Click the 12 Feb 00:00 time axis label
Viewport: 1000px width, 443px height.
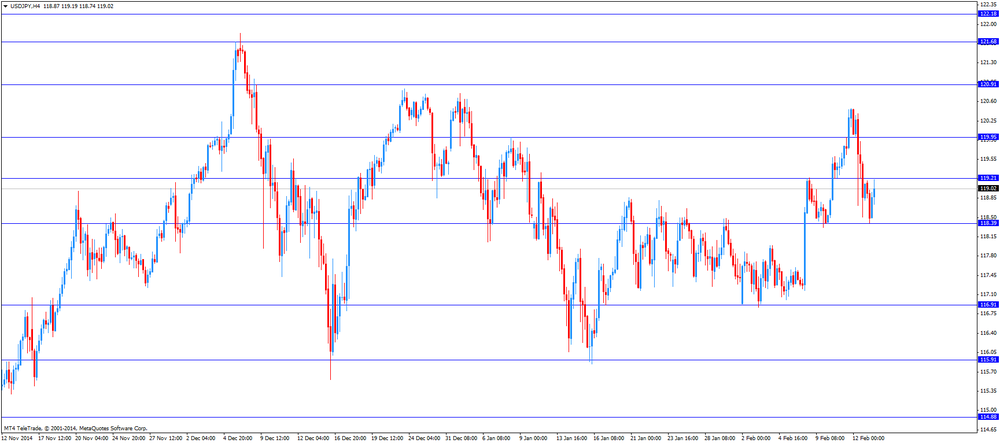[x=867, y=439]
